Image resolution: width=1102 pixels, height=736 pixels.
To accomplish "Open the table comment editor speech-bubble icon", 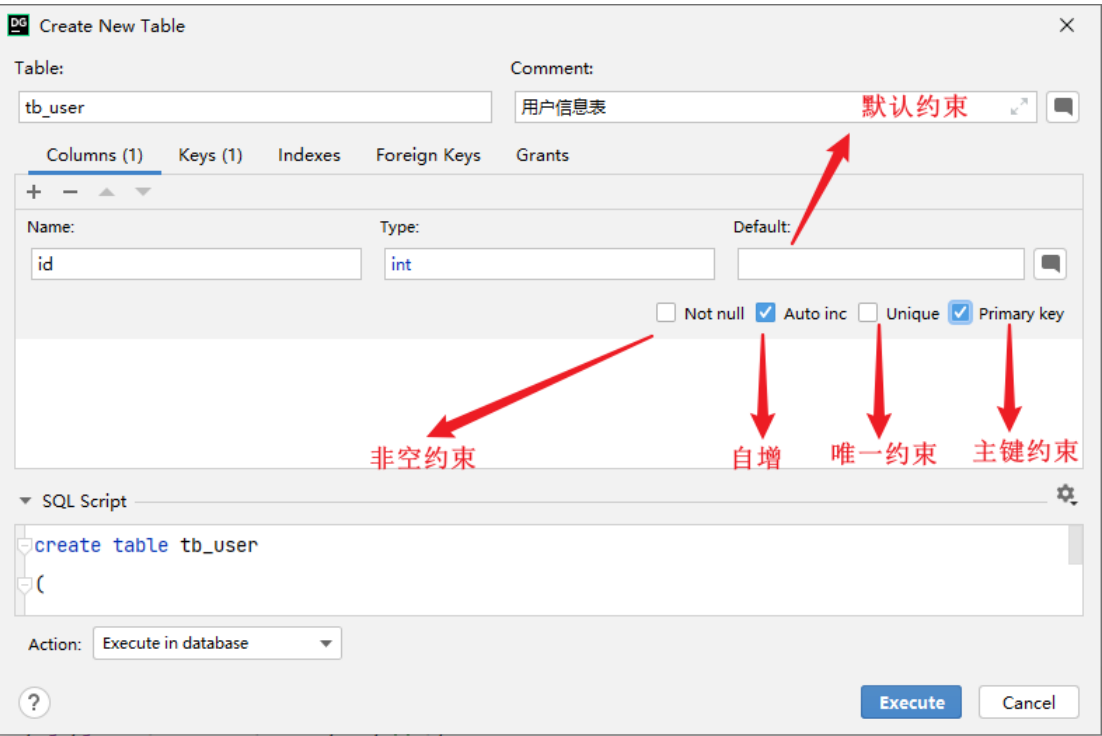I will (1063, 107).
